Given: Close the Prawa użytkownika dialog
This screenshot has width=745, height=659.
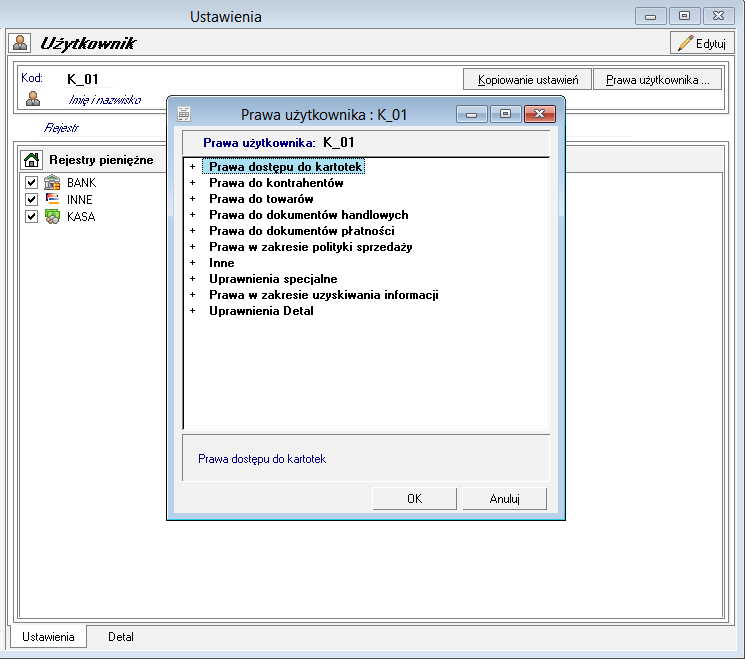Looking at the screenshot, I should (539, 114).
